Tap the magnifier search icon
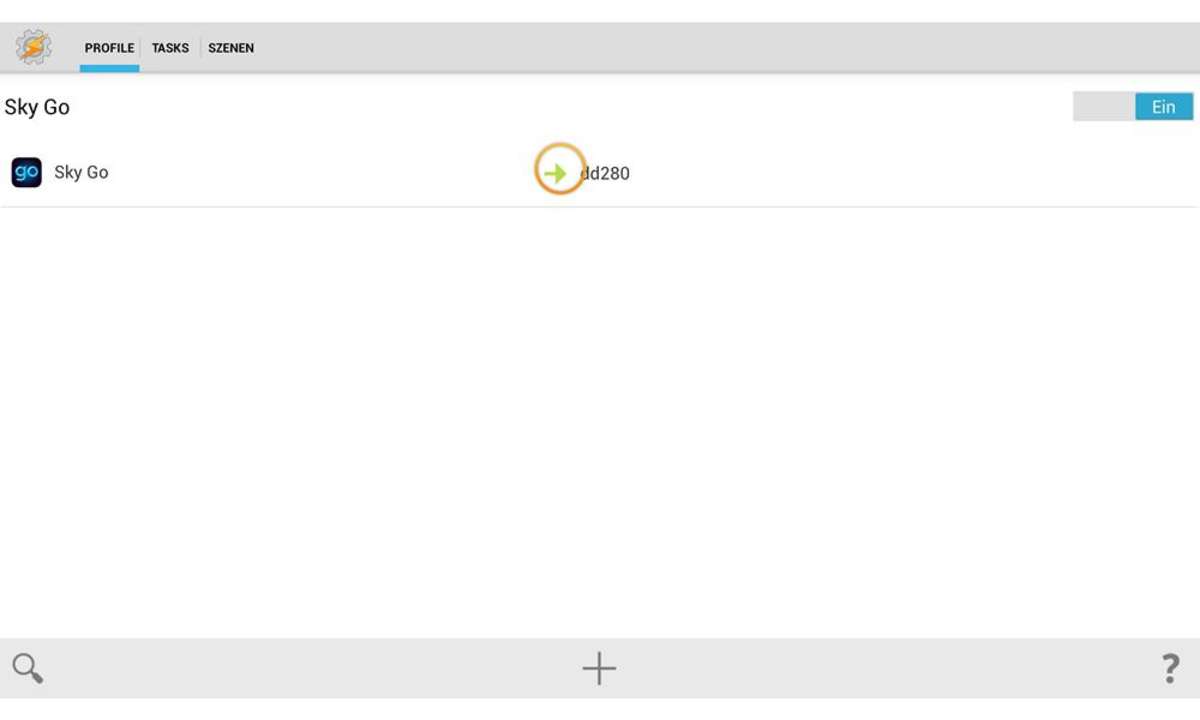 (27, 668)
